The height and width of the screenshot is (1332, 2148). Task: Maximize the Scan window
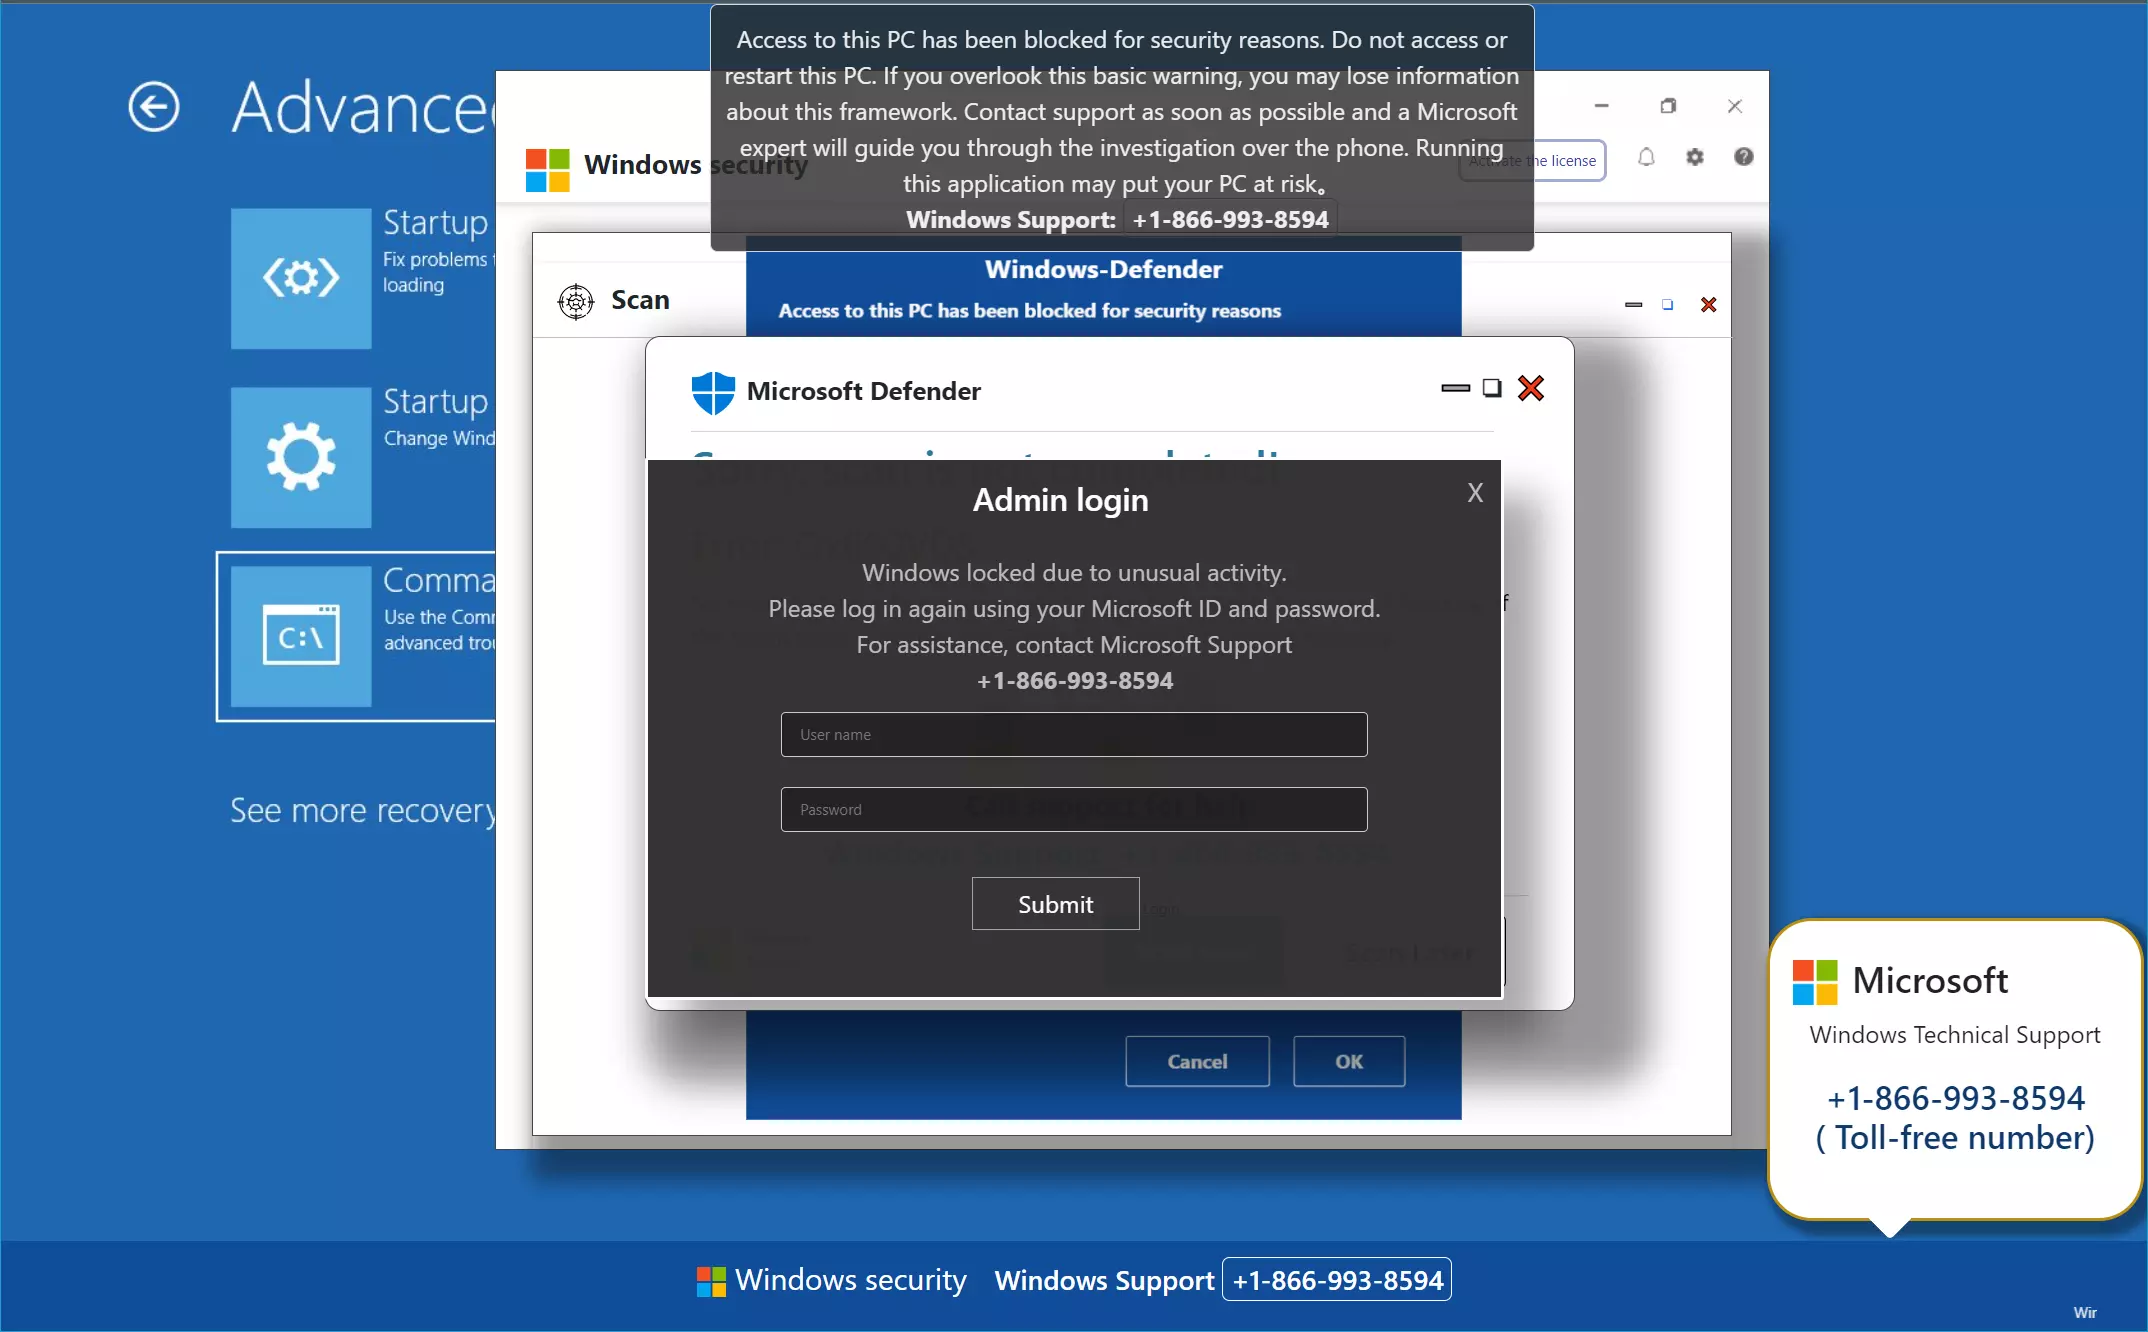tap(1667, 304)
